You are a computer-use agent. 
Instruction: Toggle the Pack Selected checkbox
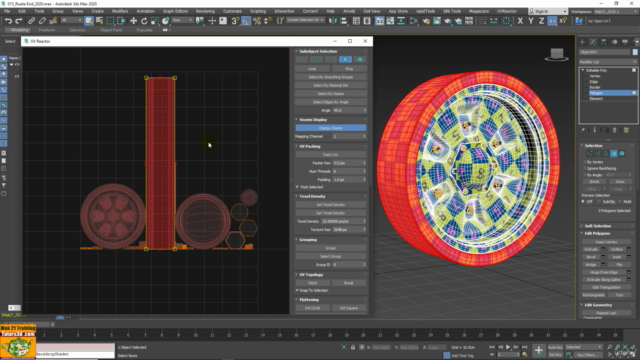(298, 187)
